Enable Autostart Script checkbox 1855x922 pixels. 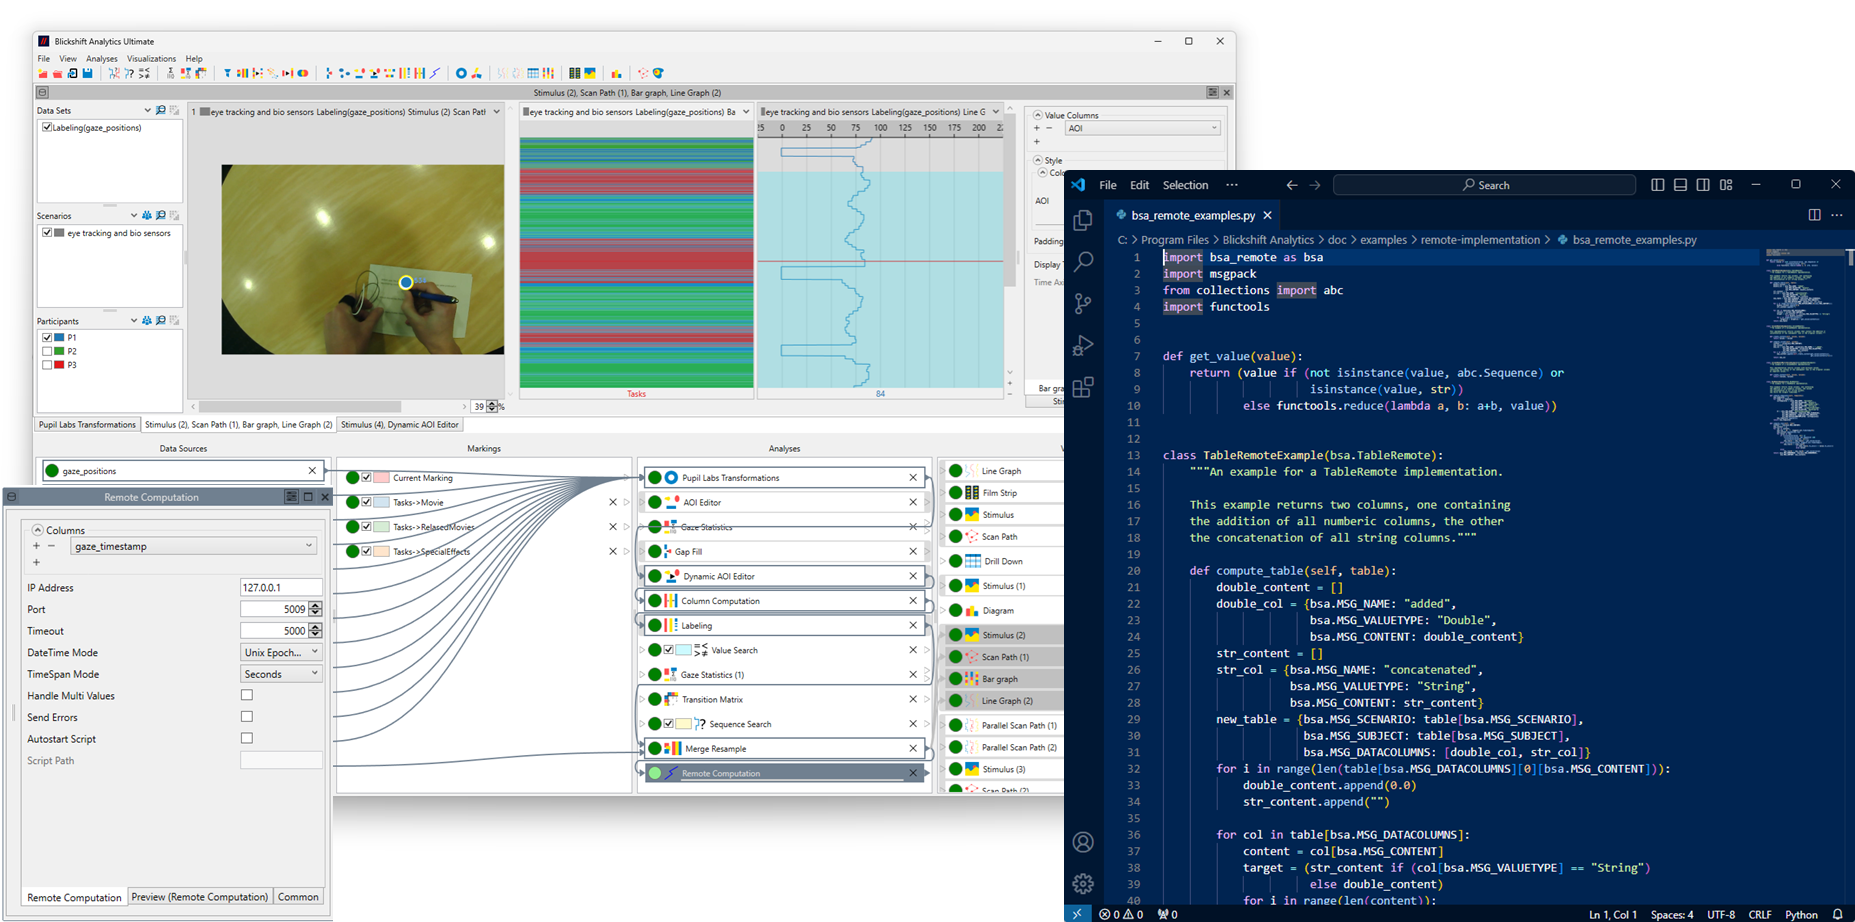247,738
